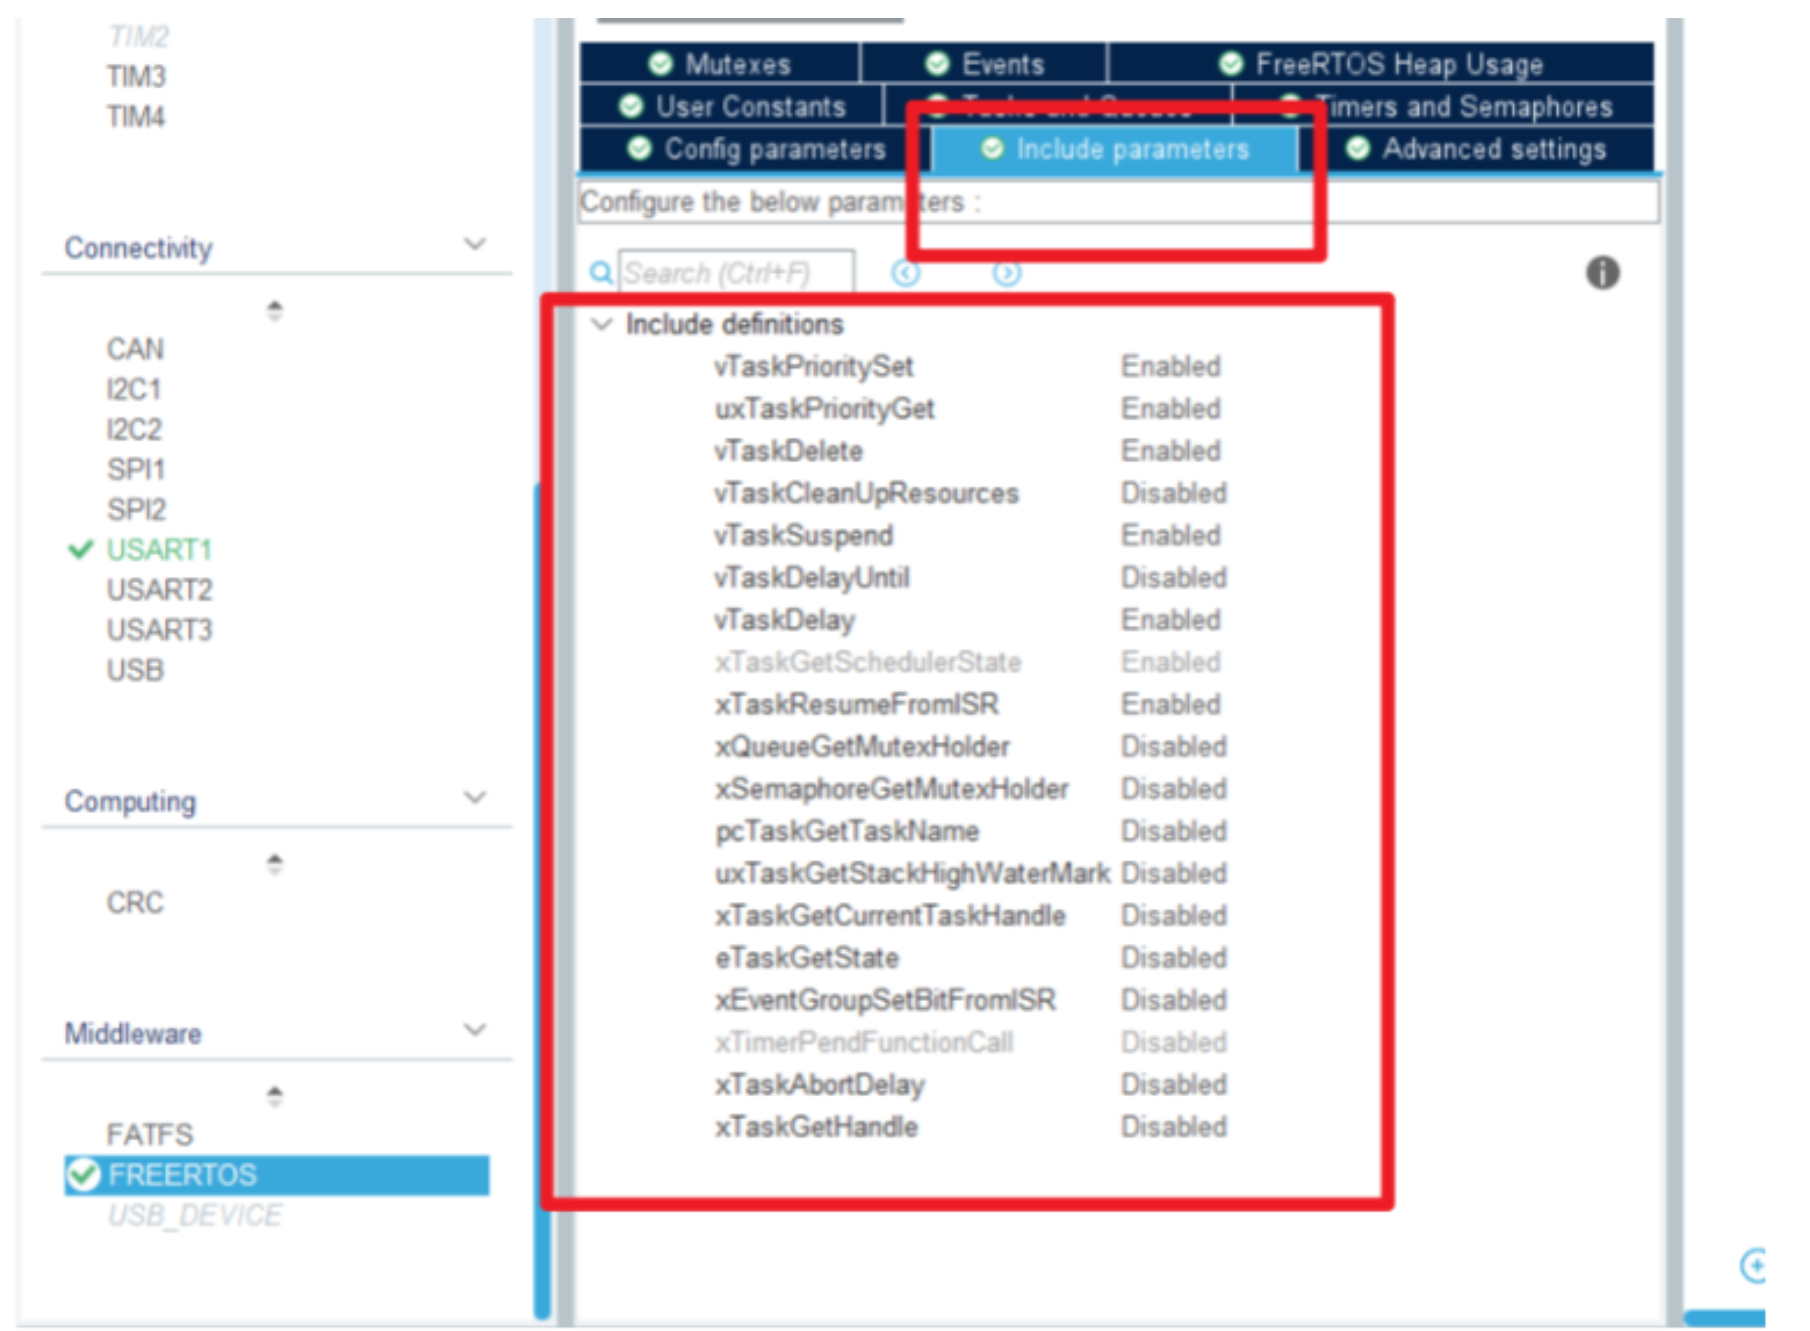Open enabled USART1 peripheral
The height and width of the screenshot is (1331, 1810).
pyautogui.click(x=159, y=549)
